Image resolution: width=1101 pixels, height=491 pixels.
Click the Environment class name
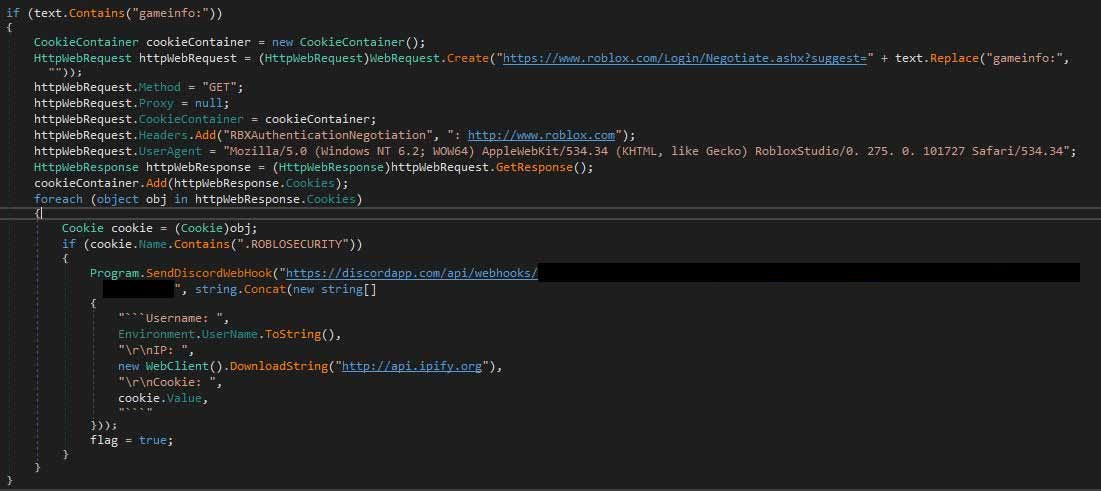[156, 335]
